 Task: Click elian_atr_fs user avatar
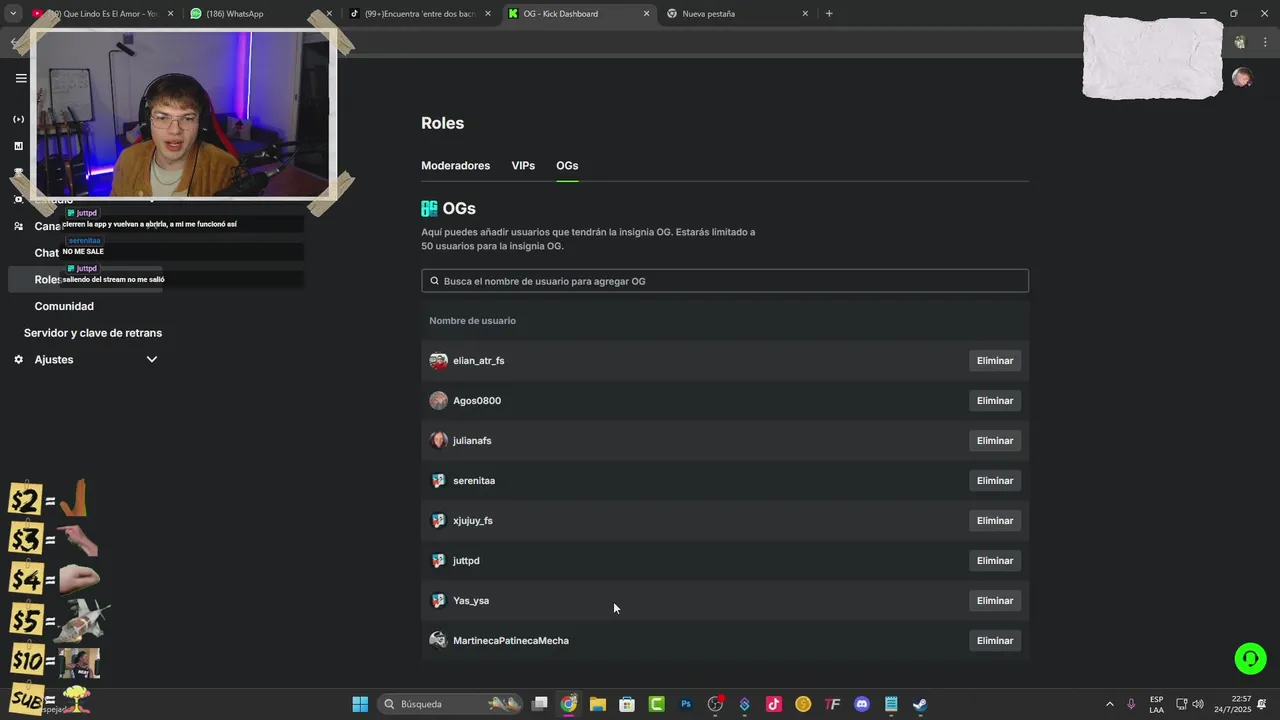click(x=438, y=361)
